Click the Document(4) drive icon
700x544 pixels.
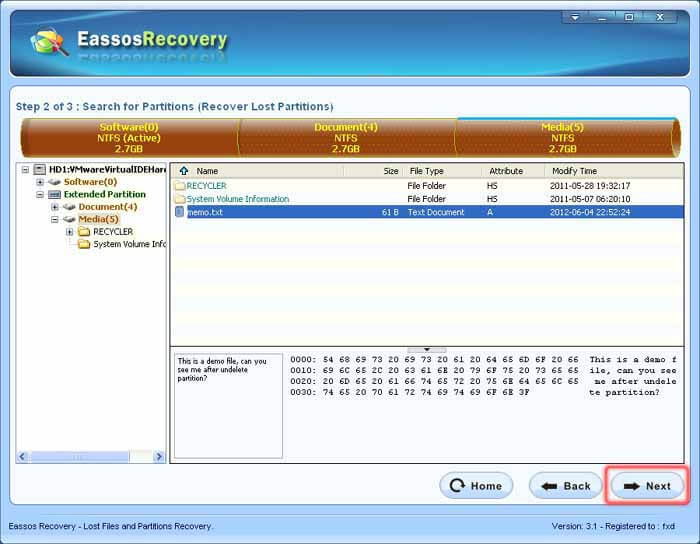[x=69, y=207]
